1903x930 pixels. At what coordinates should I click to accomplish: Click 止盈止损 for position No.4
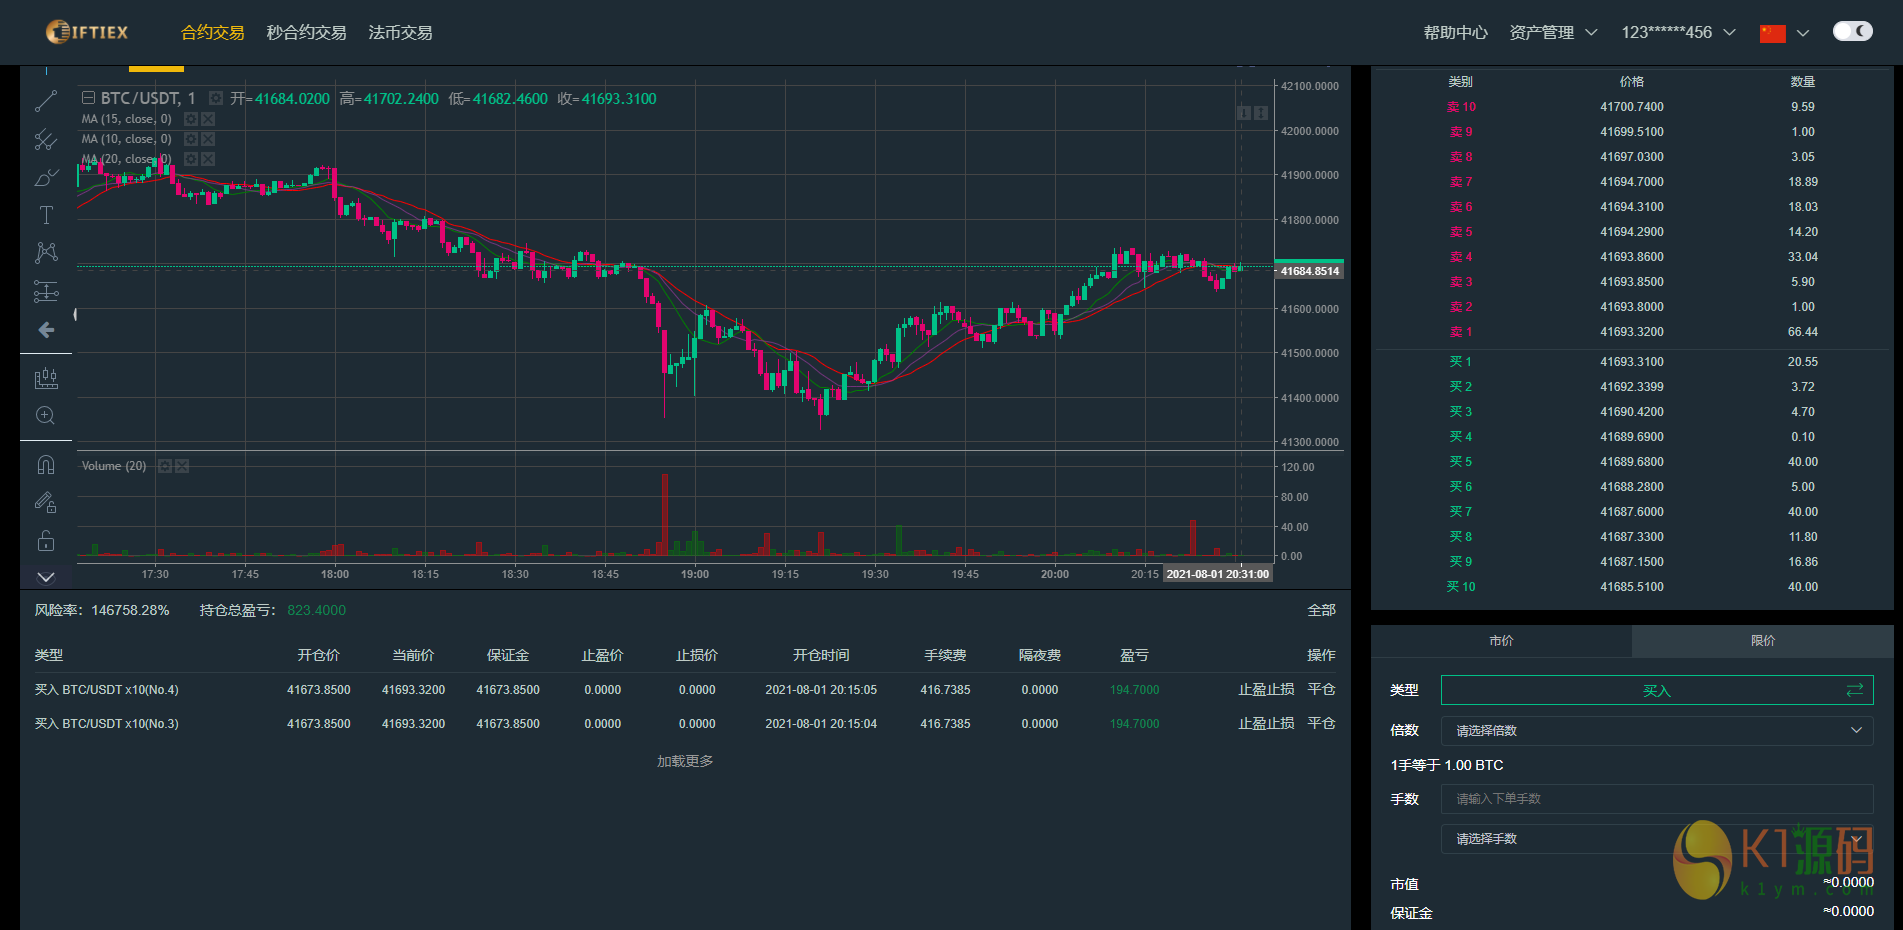tap(1266, 690)
